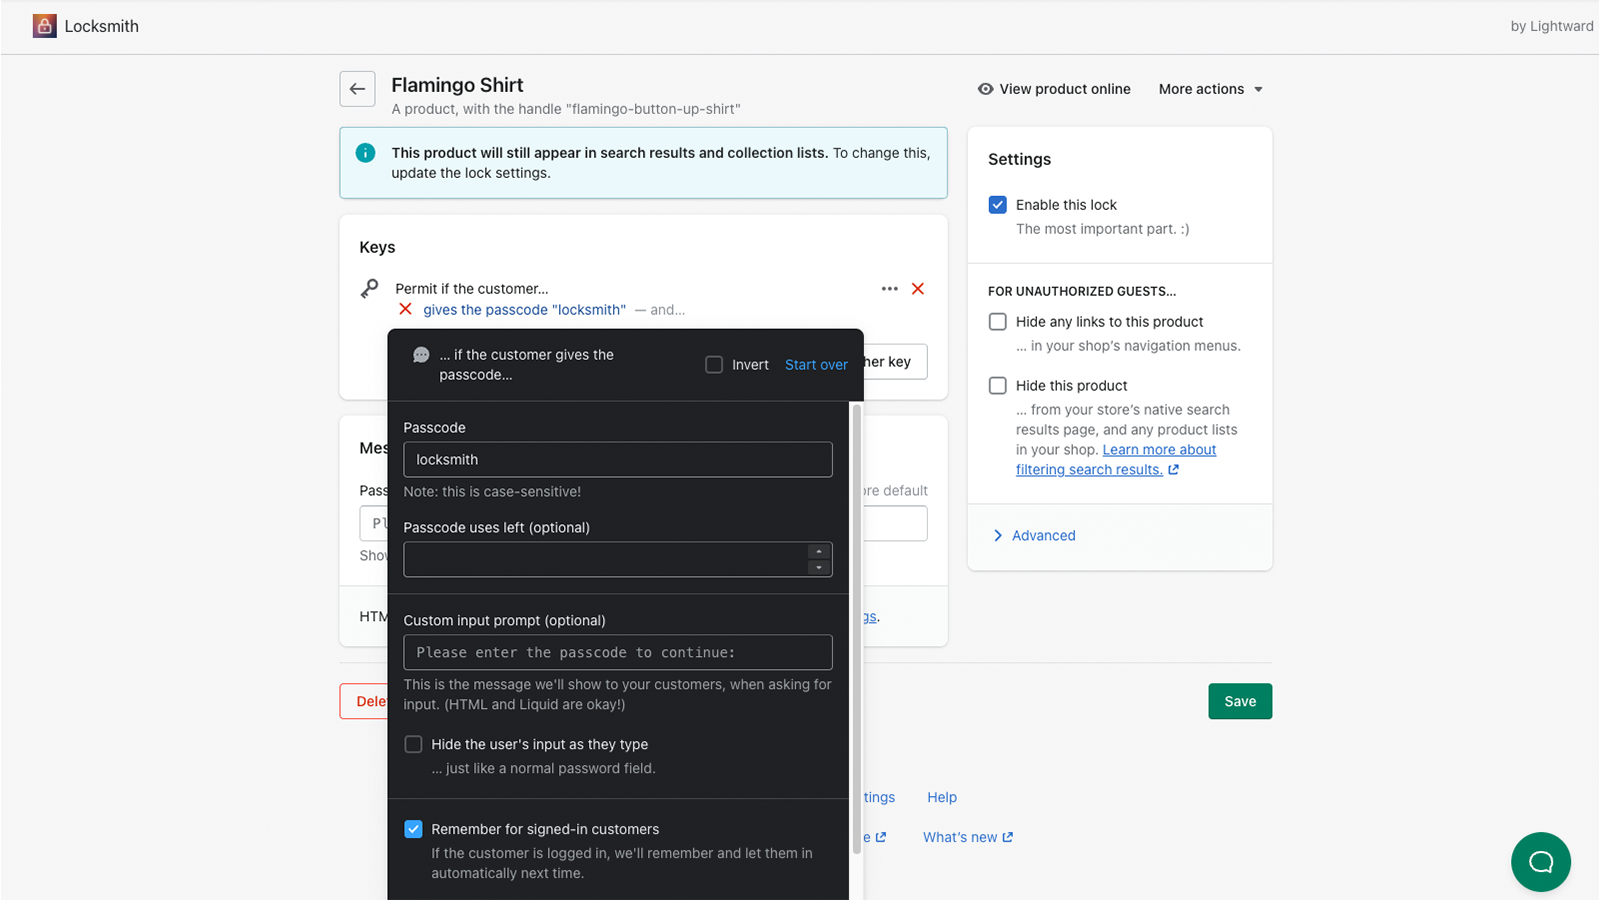The height and width of the screenshot is (900, 1600).
Task: Click into the Passcode text field
Action: (617, 460)
